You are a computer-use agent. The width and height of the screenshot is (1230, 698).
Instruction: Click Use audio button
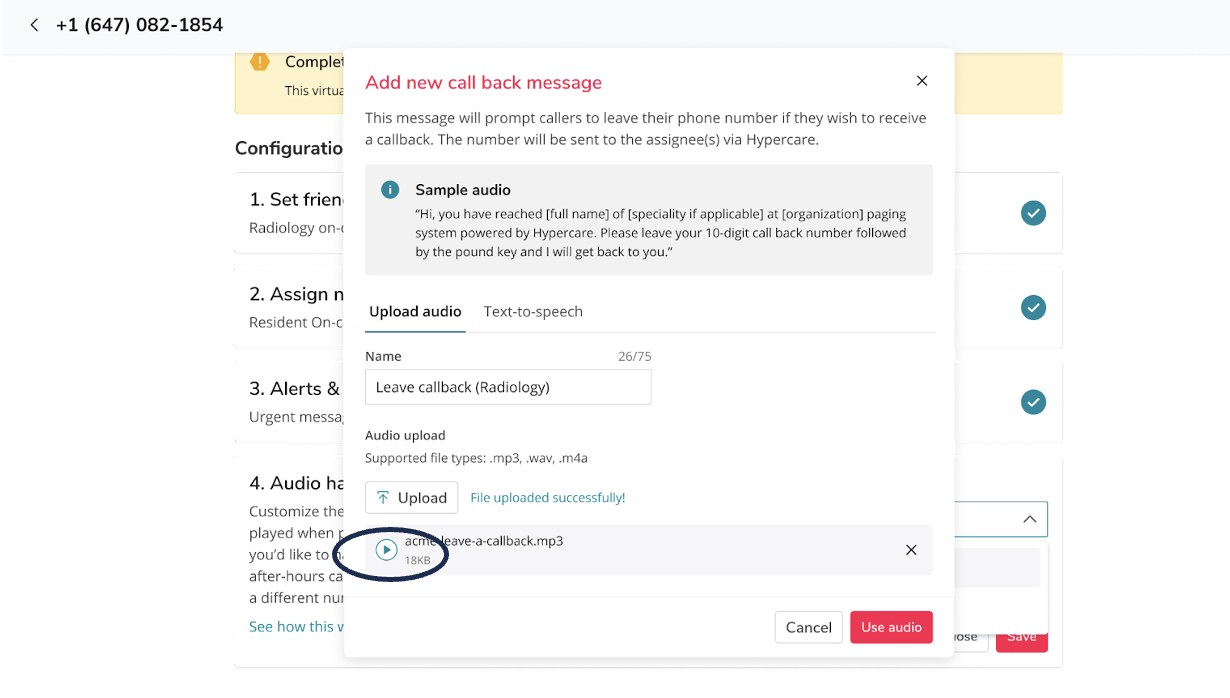(x=891, y=627)
